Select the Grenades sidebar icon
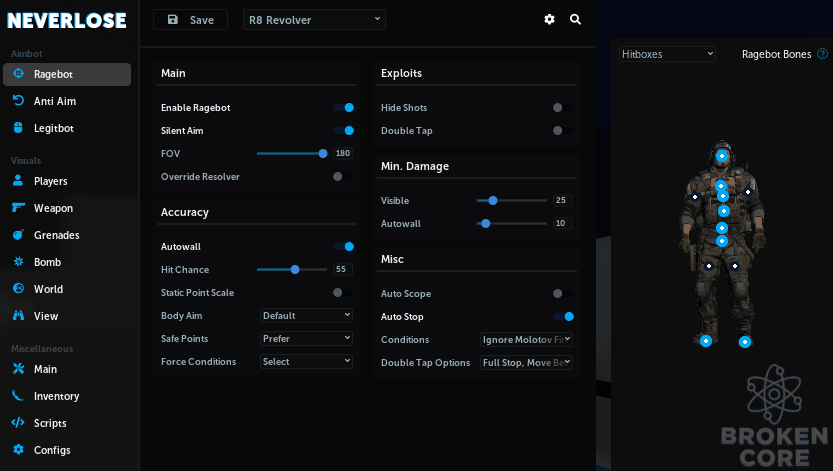 click(x=19, y=235)
